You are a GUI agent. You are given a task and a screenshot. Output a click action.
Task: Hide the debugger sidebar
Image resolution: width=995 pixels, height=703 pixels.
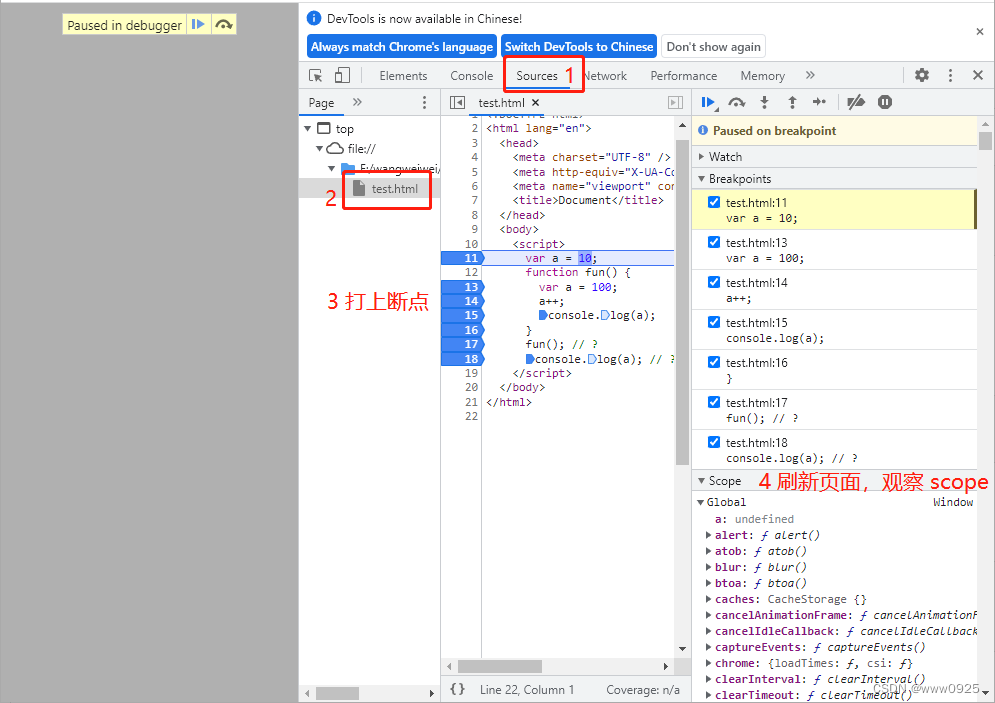tap(676, 102)
